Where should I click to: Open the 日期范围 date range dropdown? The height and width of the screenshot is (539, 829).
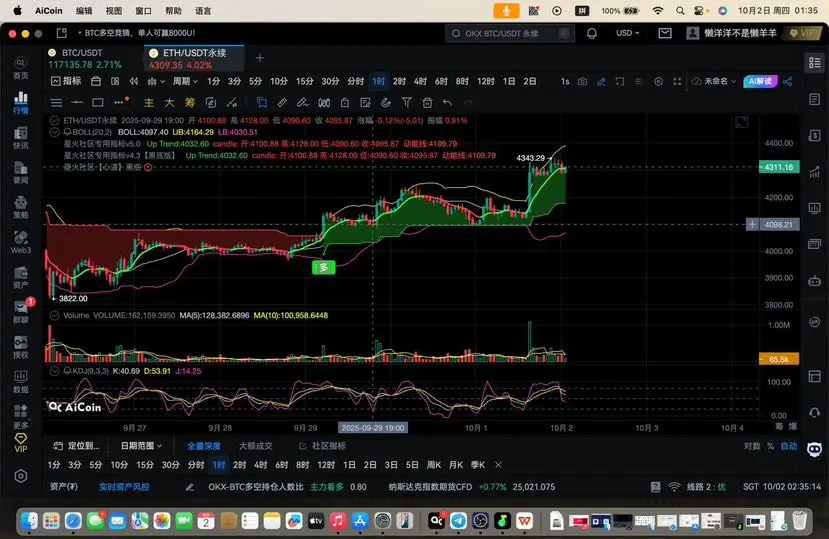pyautogui.click(x=141, y=446)
